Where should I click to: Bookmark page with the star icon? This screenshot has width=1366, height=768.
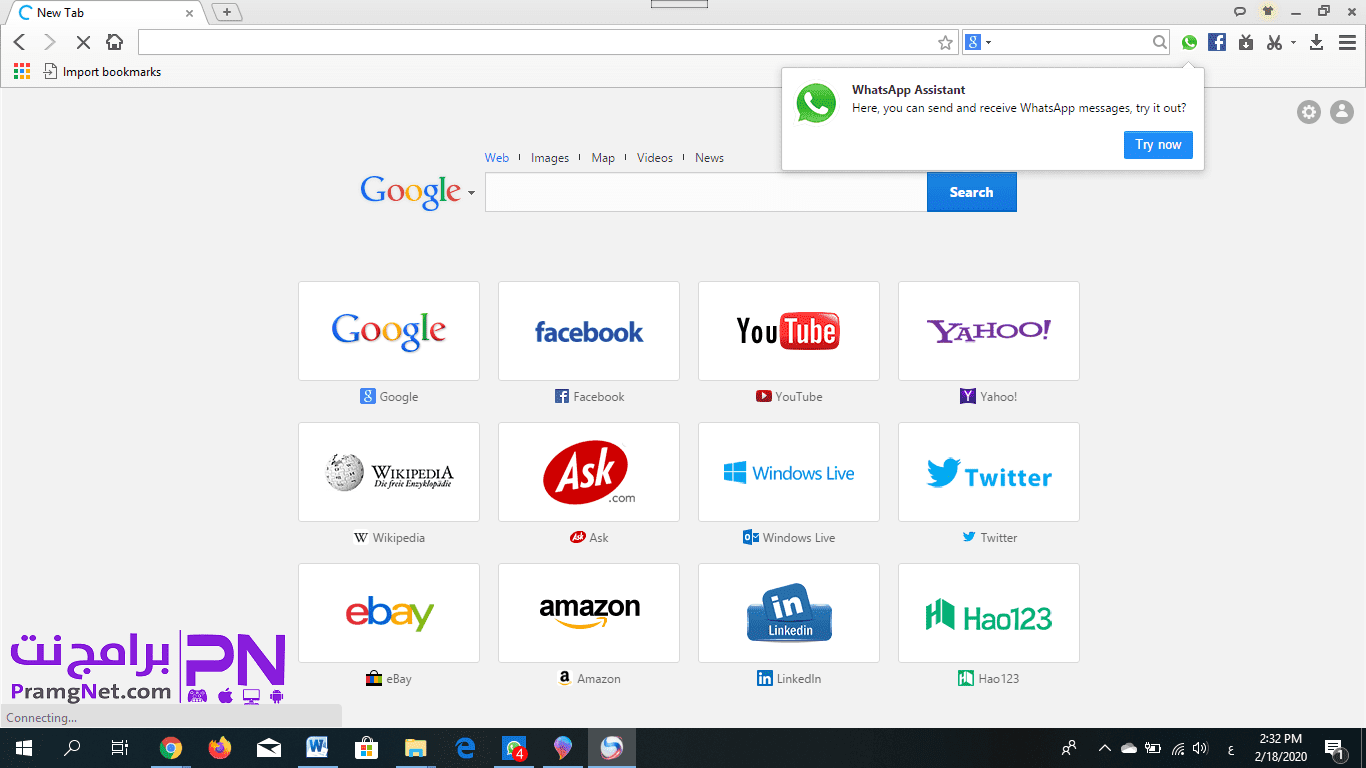pyautogui.click(x=945, y=42)
